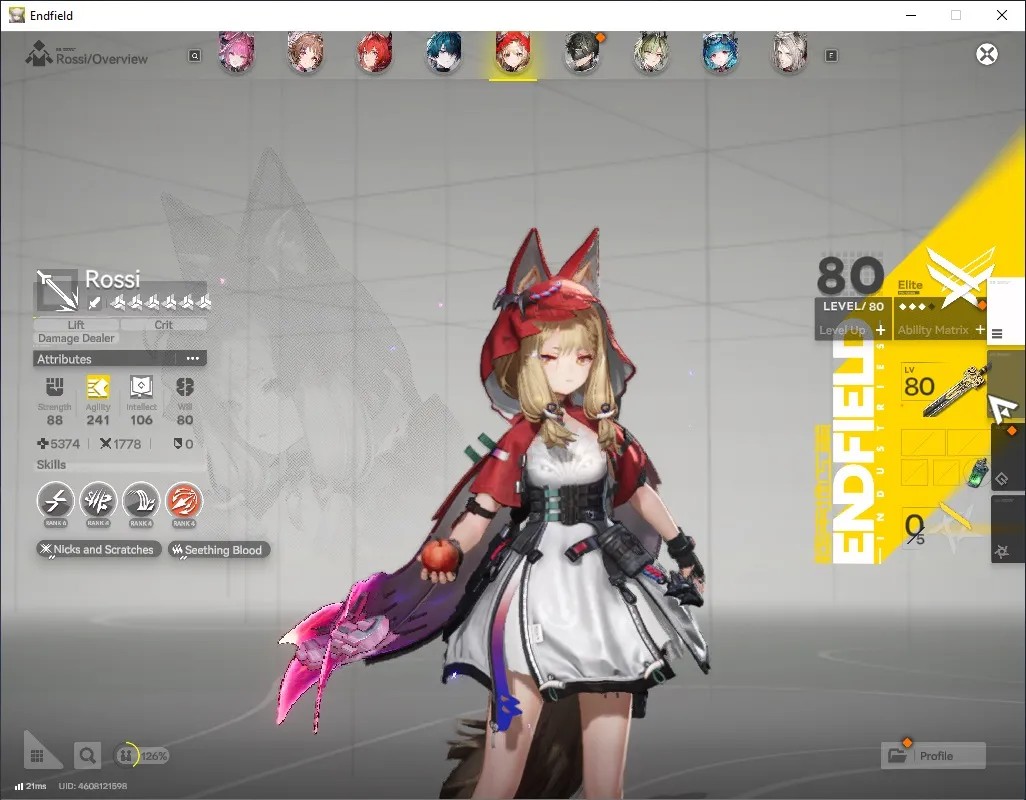Click Rossi's class arrow emblem
This screenshot has width=1026, height=800.
pos(57,289)
